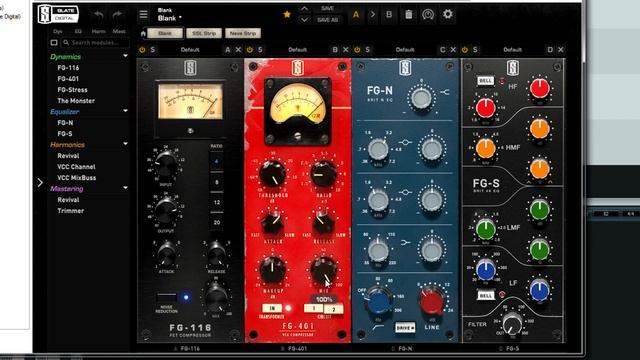Toggle power for FG-S module

pyautogui.click(x=464, y=50)
